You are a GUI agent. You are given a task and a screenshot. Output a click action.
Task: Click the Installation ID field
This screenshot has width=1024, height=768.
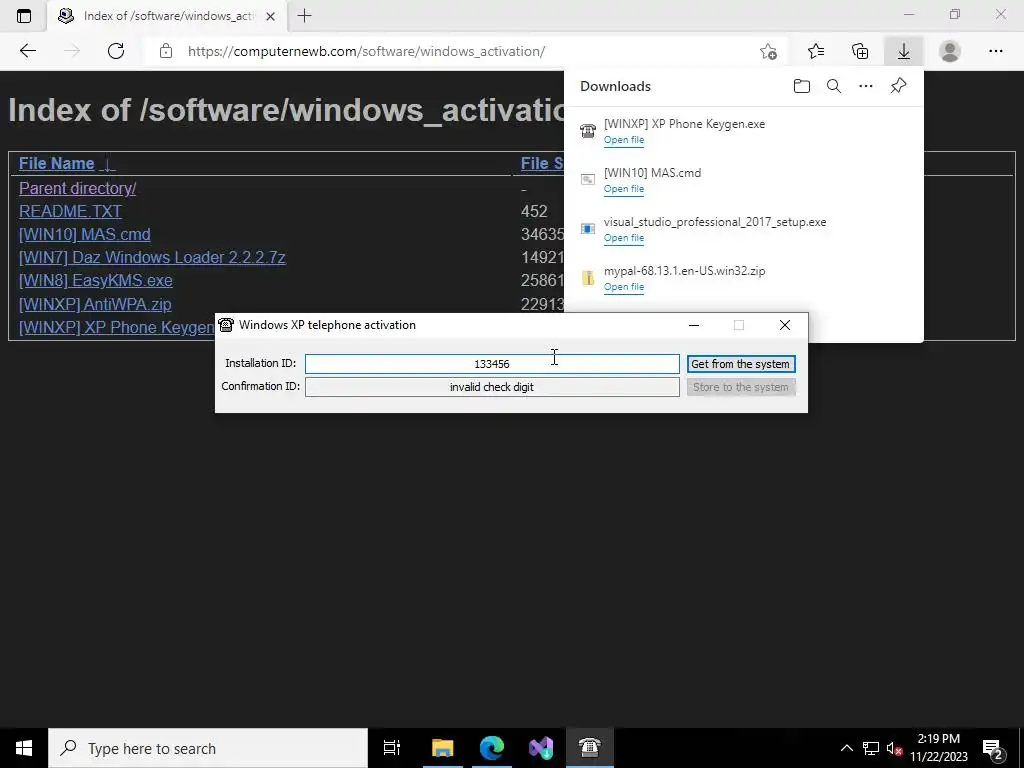[492, 364]
